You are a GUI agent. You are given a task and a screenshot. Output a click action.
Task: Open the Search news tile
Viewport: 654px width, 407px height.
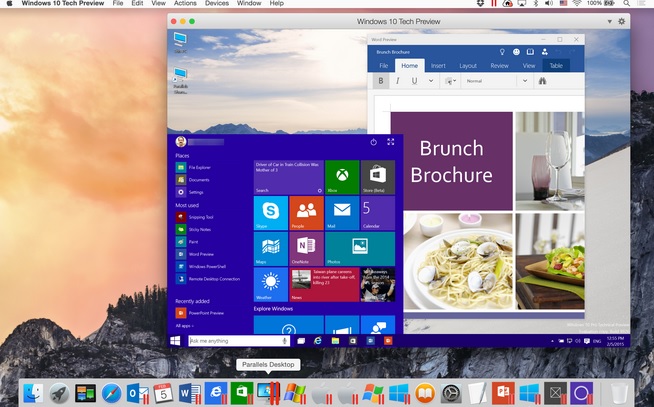(x=289, y=177)
